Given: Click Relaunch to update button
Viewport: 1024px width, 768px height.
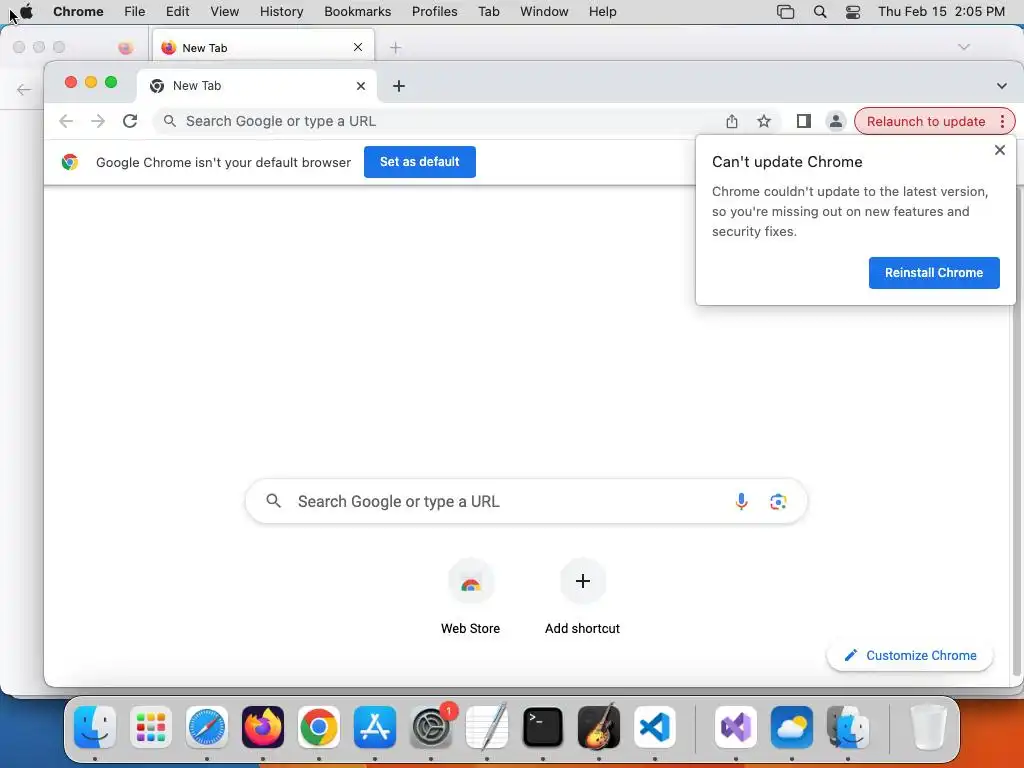Looking at the screenshot, I should click(925, 121).
